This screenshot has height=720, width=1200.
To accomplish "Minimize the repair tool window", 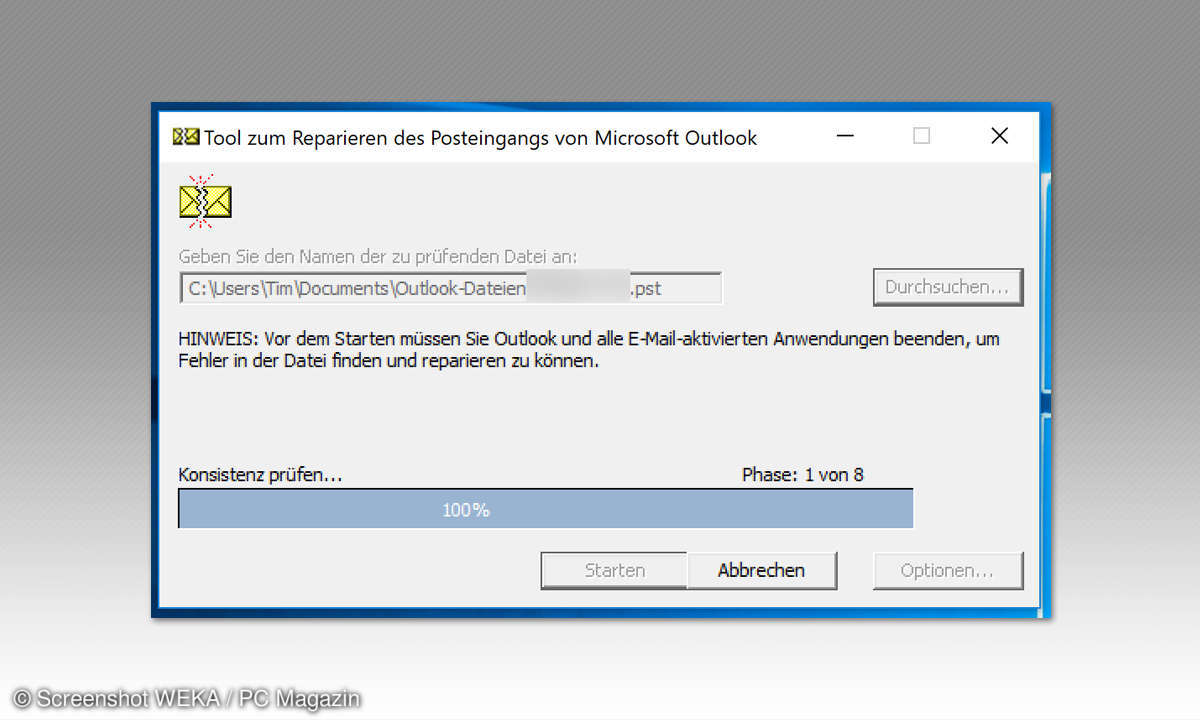I will pos(846,136).
